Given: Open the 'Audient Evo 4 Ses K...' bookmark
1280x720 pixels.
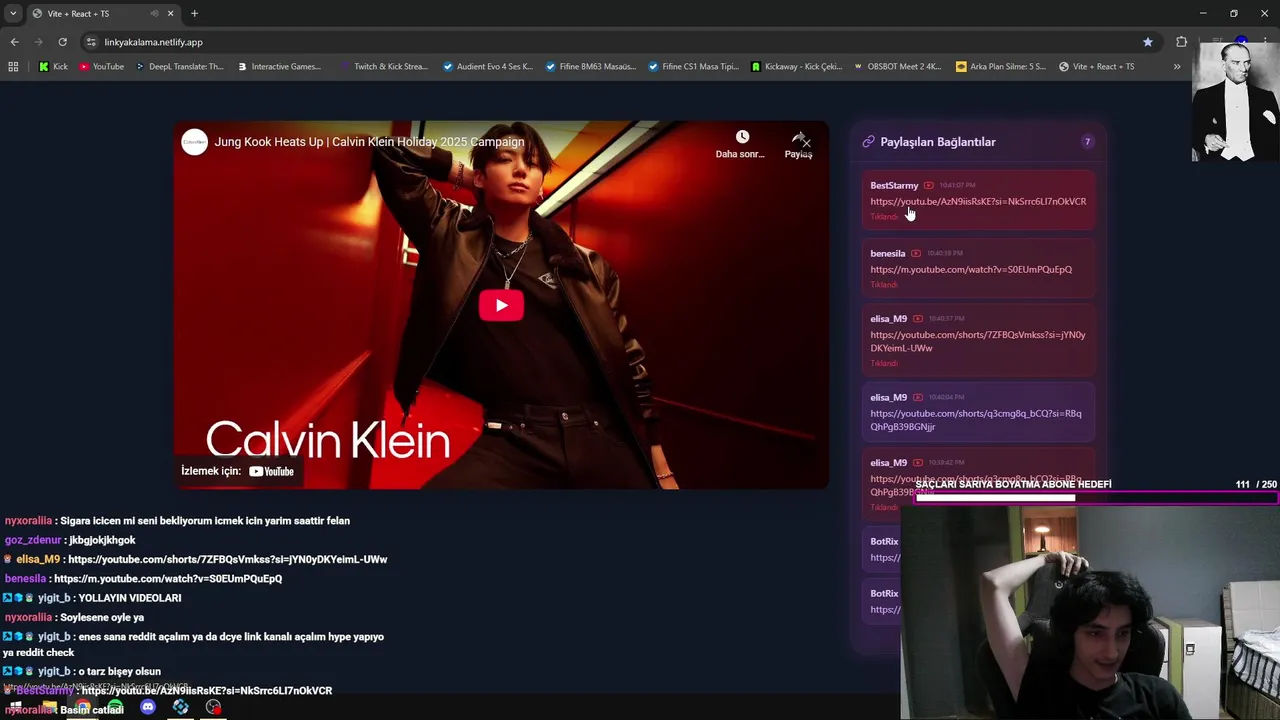Looking at the screenshot, I should coord(488,67).
